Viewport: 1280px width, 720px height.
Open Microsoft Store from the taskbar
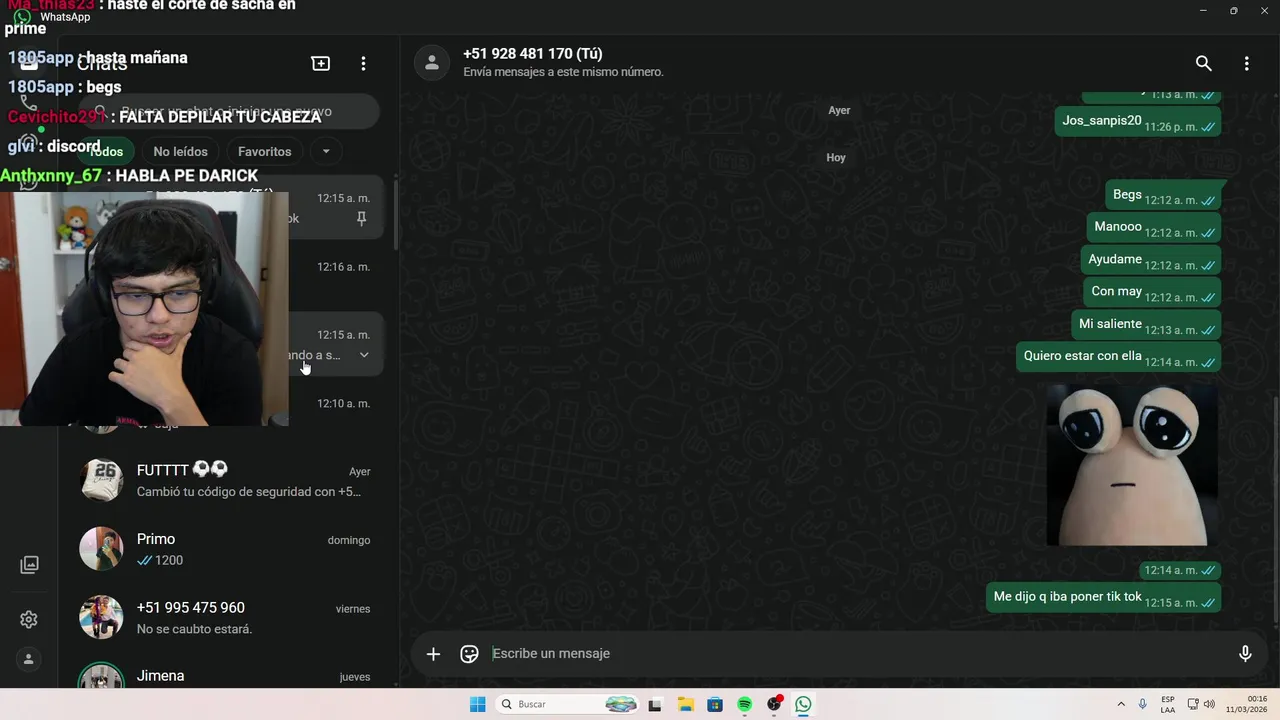(x=715, y=704)
